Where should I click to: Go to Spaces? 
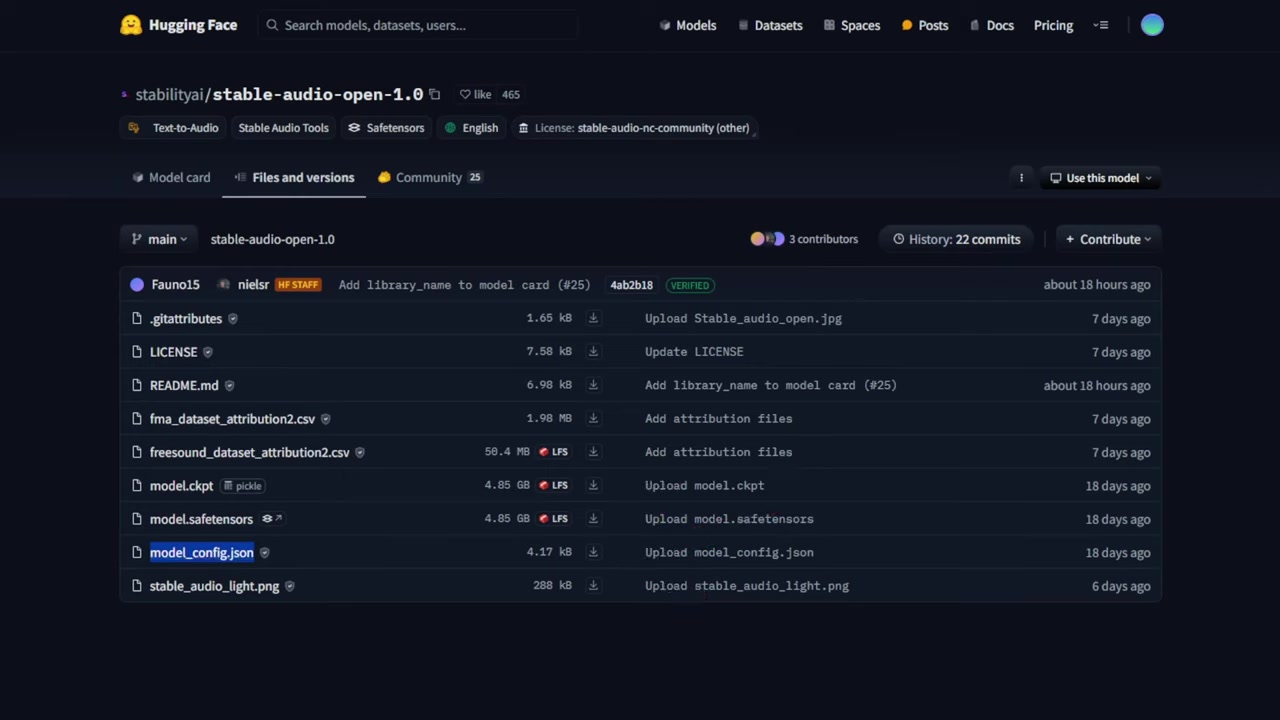pos(852,25)
